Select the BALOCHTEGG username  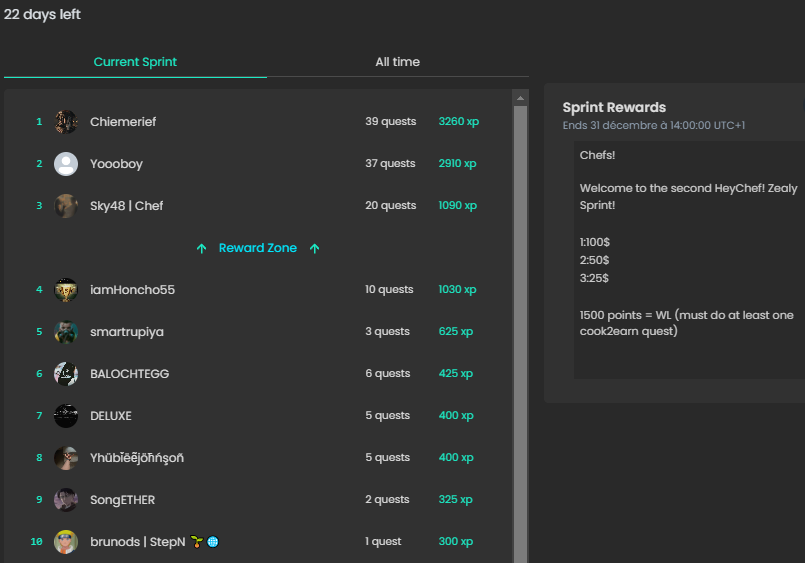(x=130, y=374)
